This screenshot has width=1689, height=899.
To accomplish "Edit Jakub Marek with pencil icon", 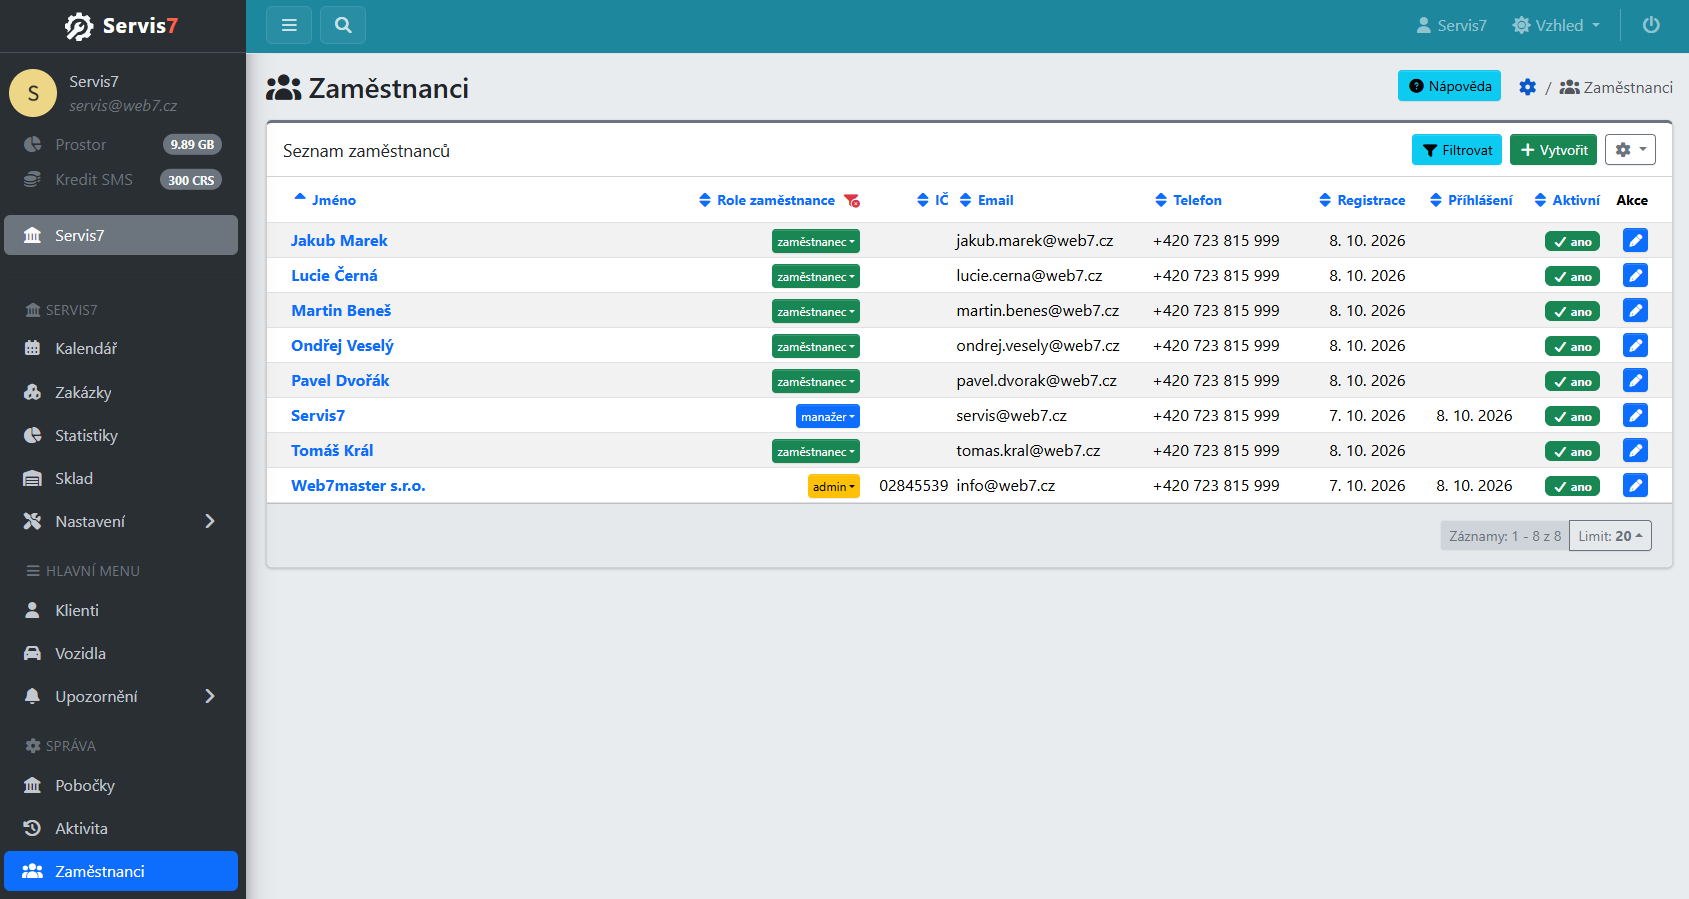I will (x=1635, y=240).
